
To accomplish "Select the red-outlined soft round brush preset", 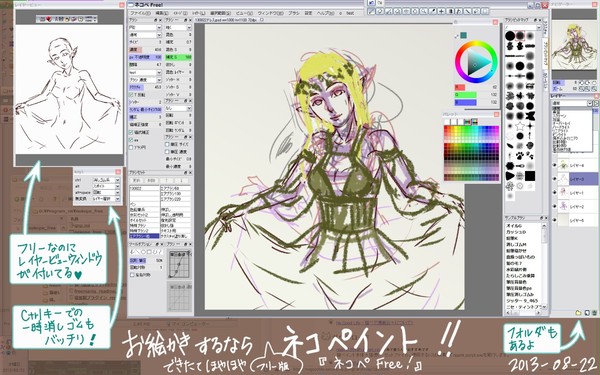I will tap(520, 35).
